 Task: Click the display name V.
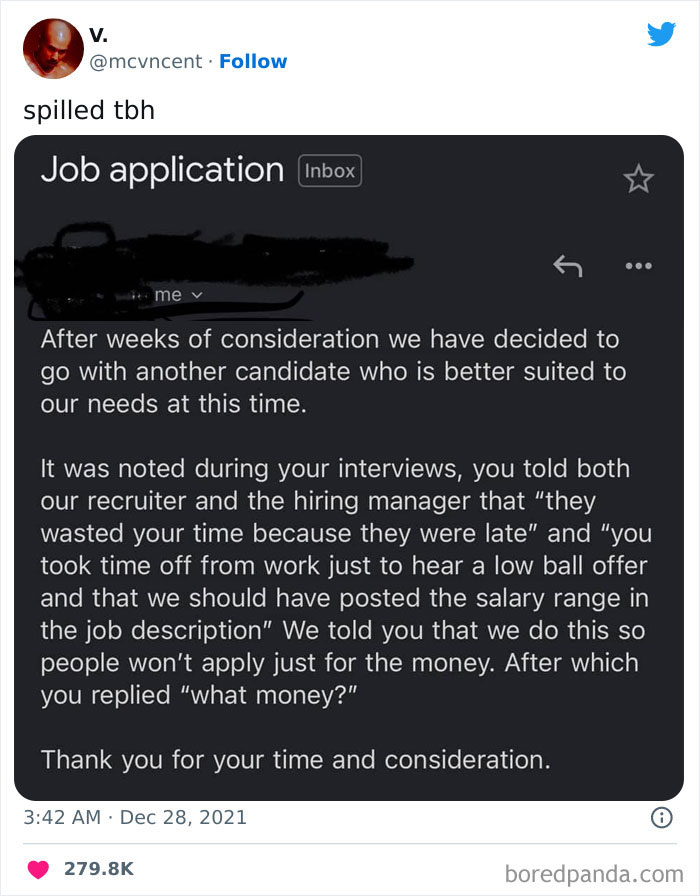click(99, 36)
